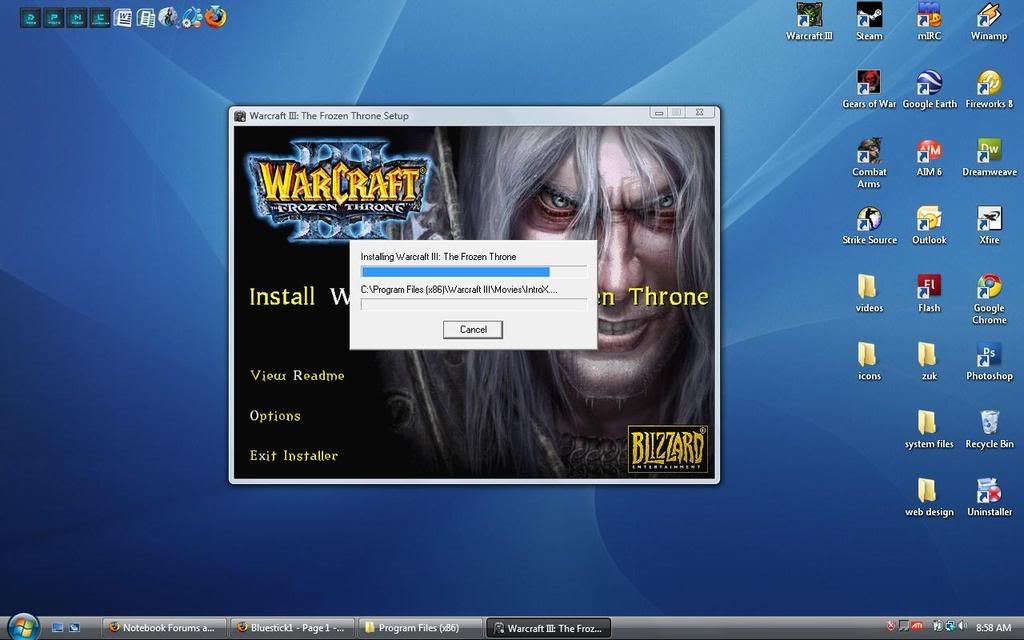Image resolution: width=1024 pixels, height=640 pixels.
Task: Click Switch Between Windows quick launch icon
Action: (x=74, y=628)
